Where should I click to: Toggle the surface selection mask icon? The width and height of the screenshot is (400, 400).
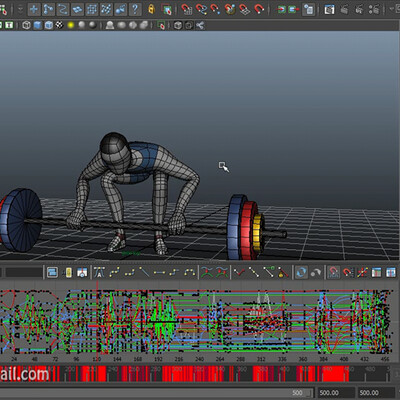[77, 9]
